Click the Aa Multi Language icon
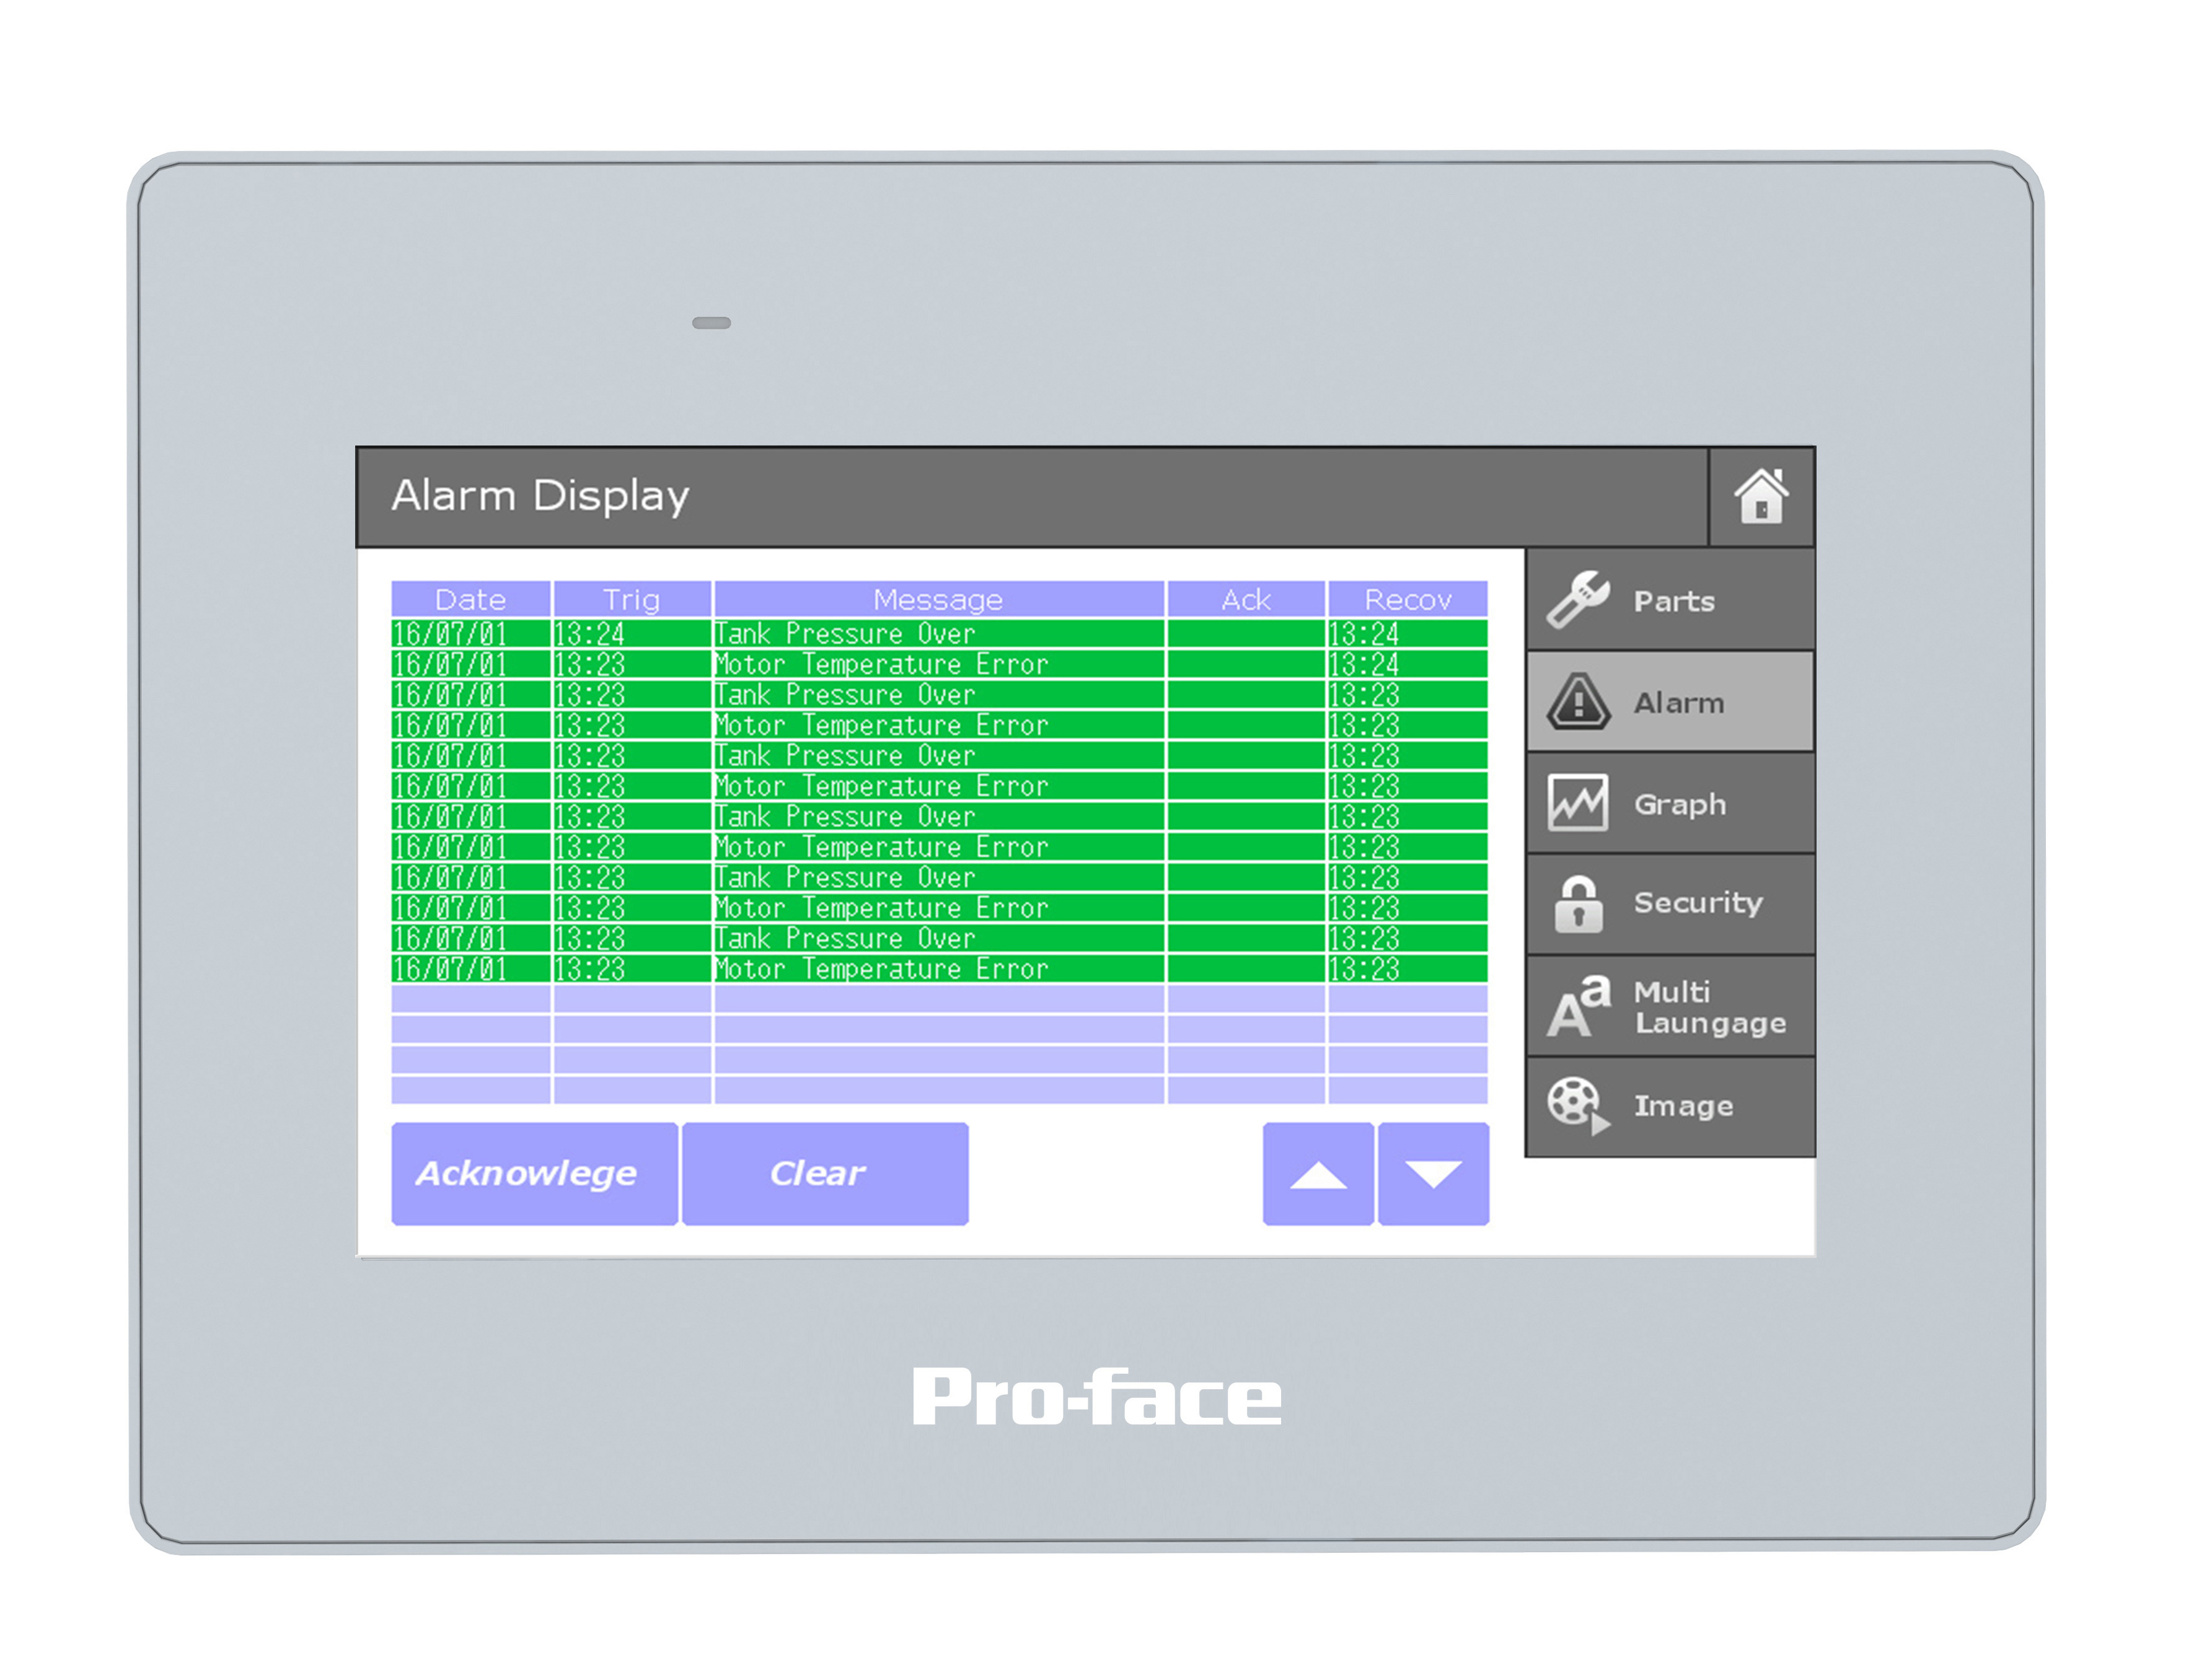The image size is (2212, 1673). pos(1578,1007)
